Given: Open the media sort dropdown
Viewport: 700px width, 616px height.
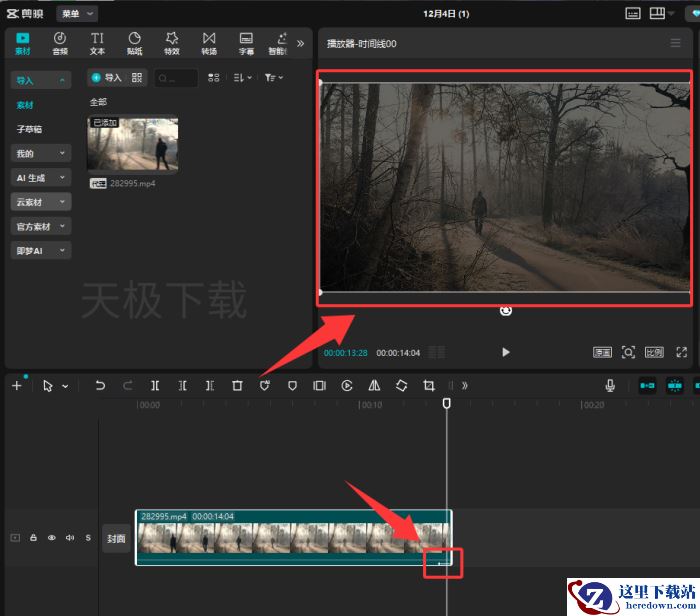Looking at the screenshot, I should pos(242,78).
